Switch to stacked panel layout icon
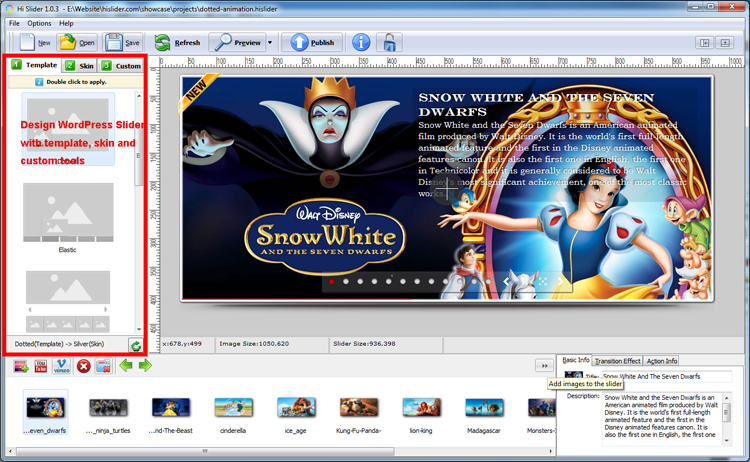750x462 pixels. (725, 43)
